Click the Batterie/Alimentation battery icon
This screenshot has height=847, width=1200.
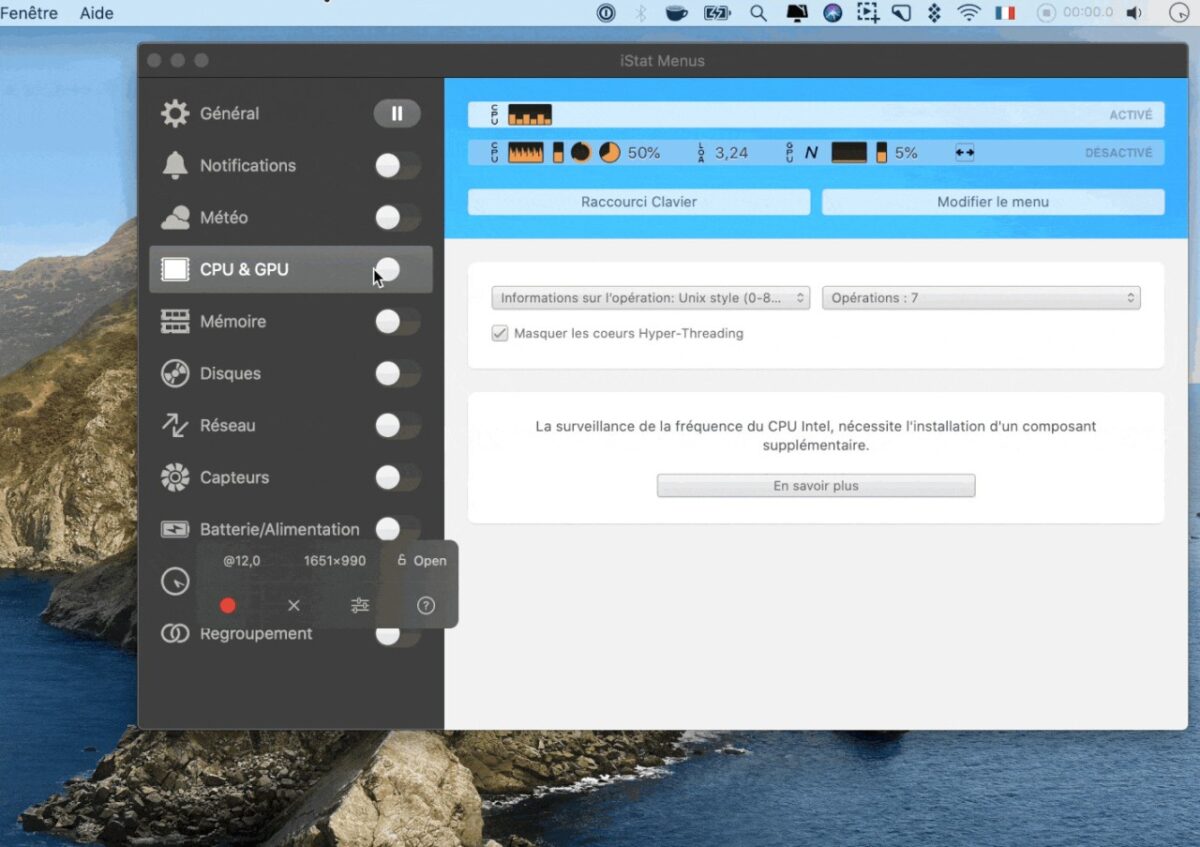coord(175,529)
